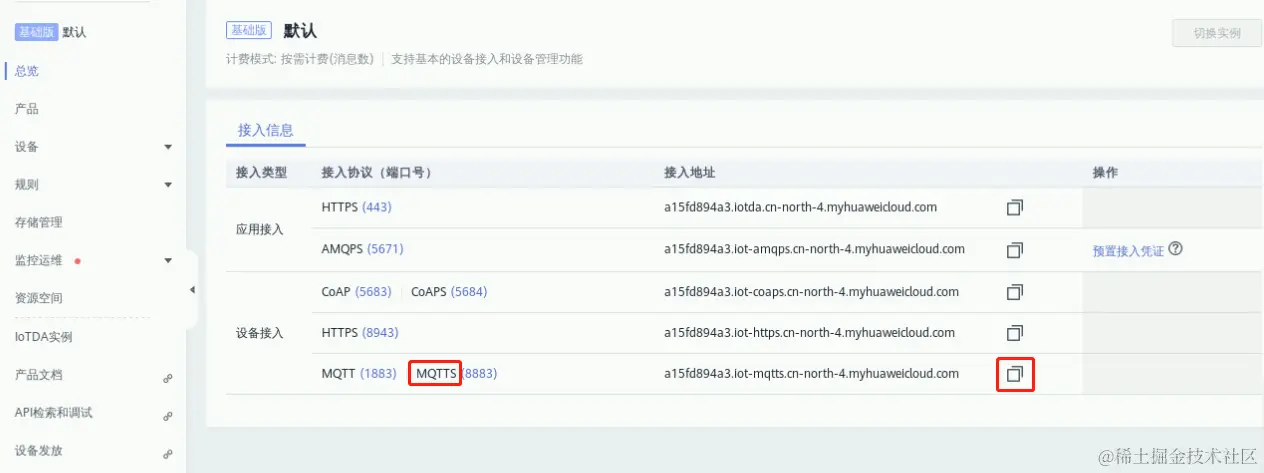Click the AMQPS (5671) protocol entry
The width and height of the screenshot is (1264, 473).
(362, 249)
